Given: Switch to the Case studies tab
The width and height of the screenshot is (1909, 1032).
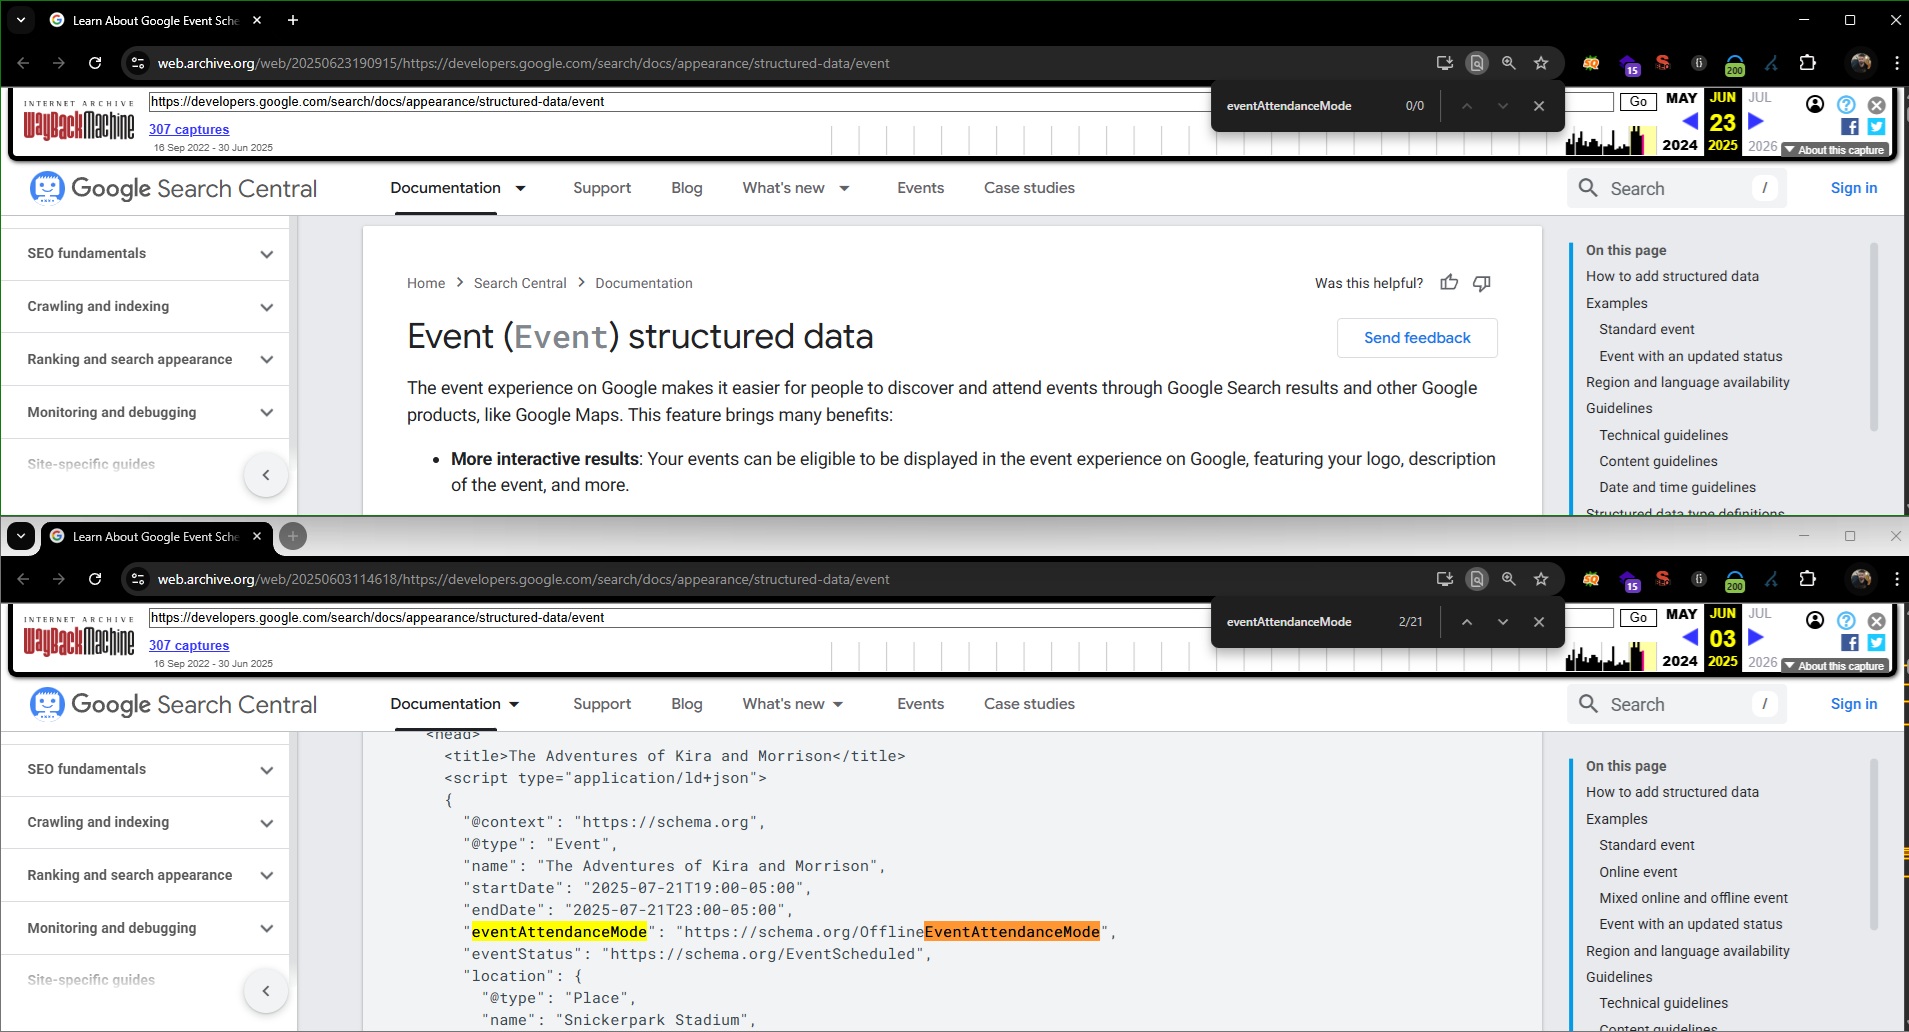Looking at the screenshot, I should 1029,188.
